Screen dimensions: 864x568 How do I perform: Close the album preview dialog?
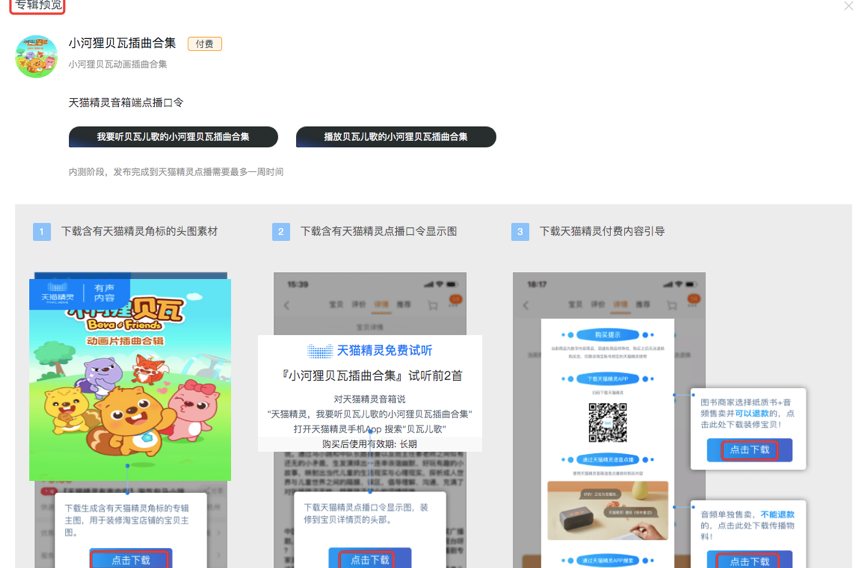(849, 6)
